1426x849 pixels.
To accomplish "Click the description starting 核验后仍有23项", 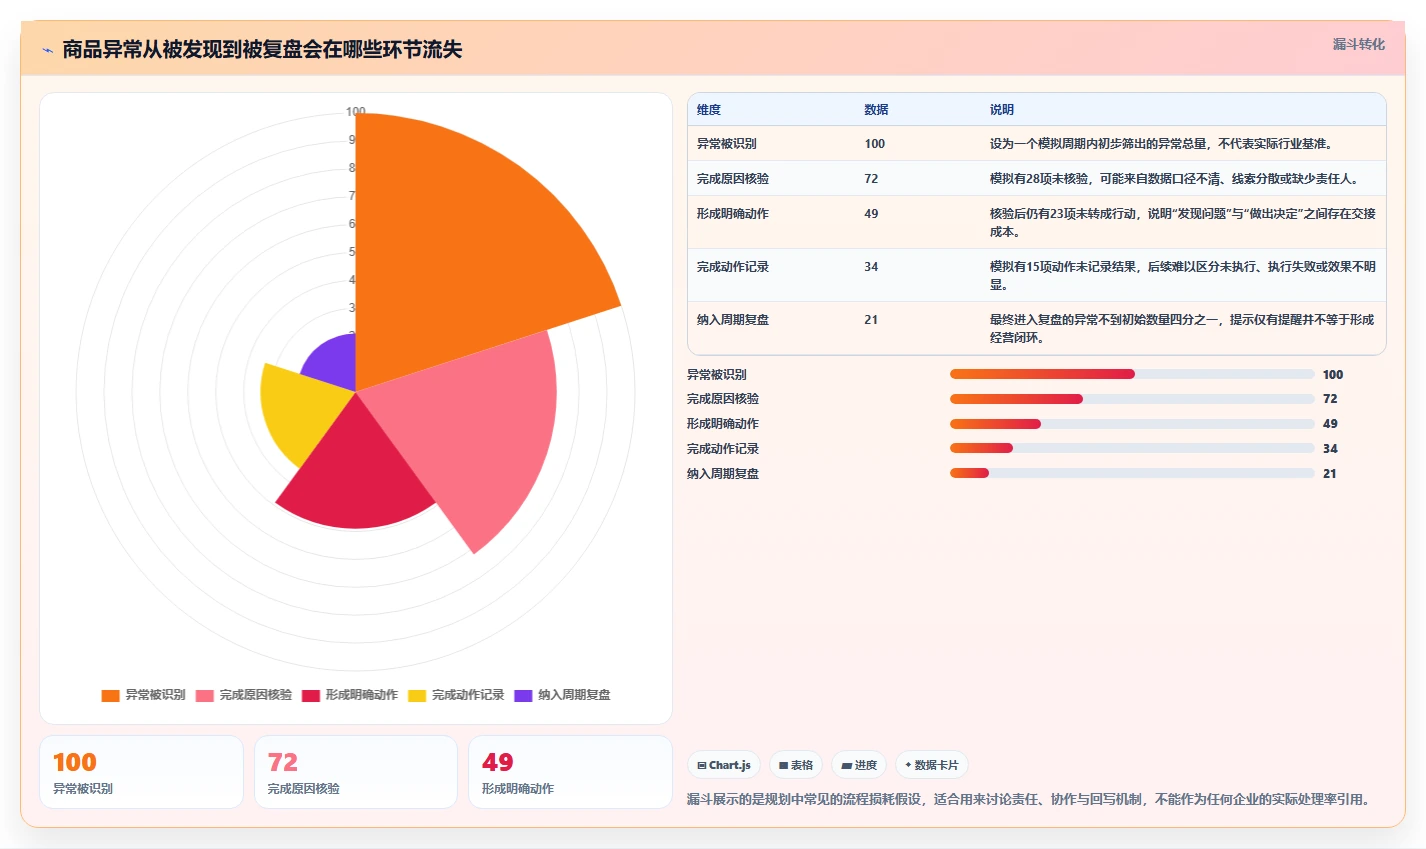I will 1183,223.
